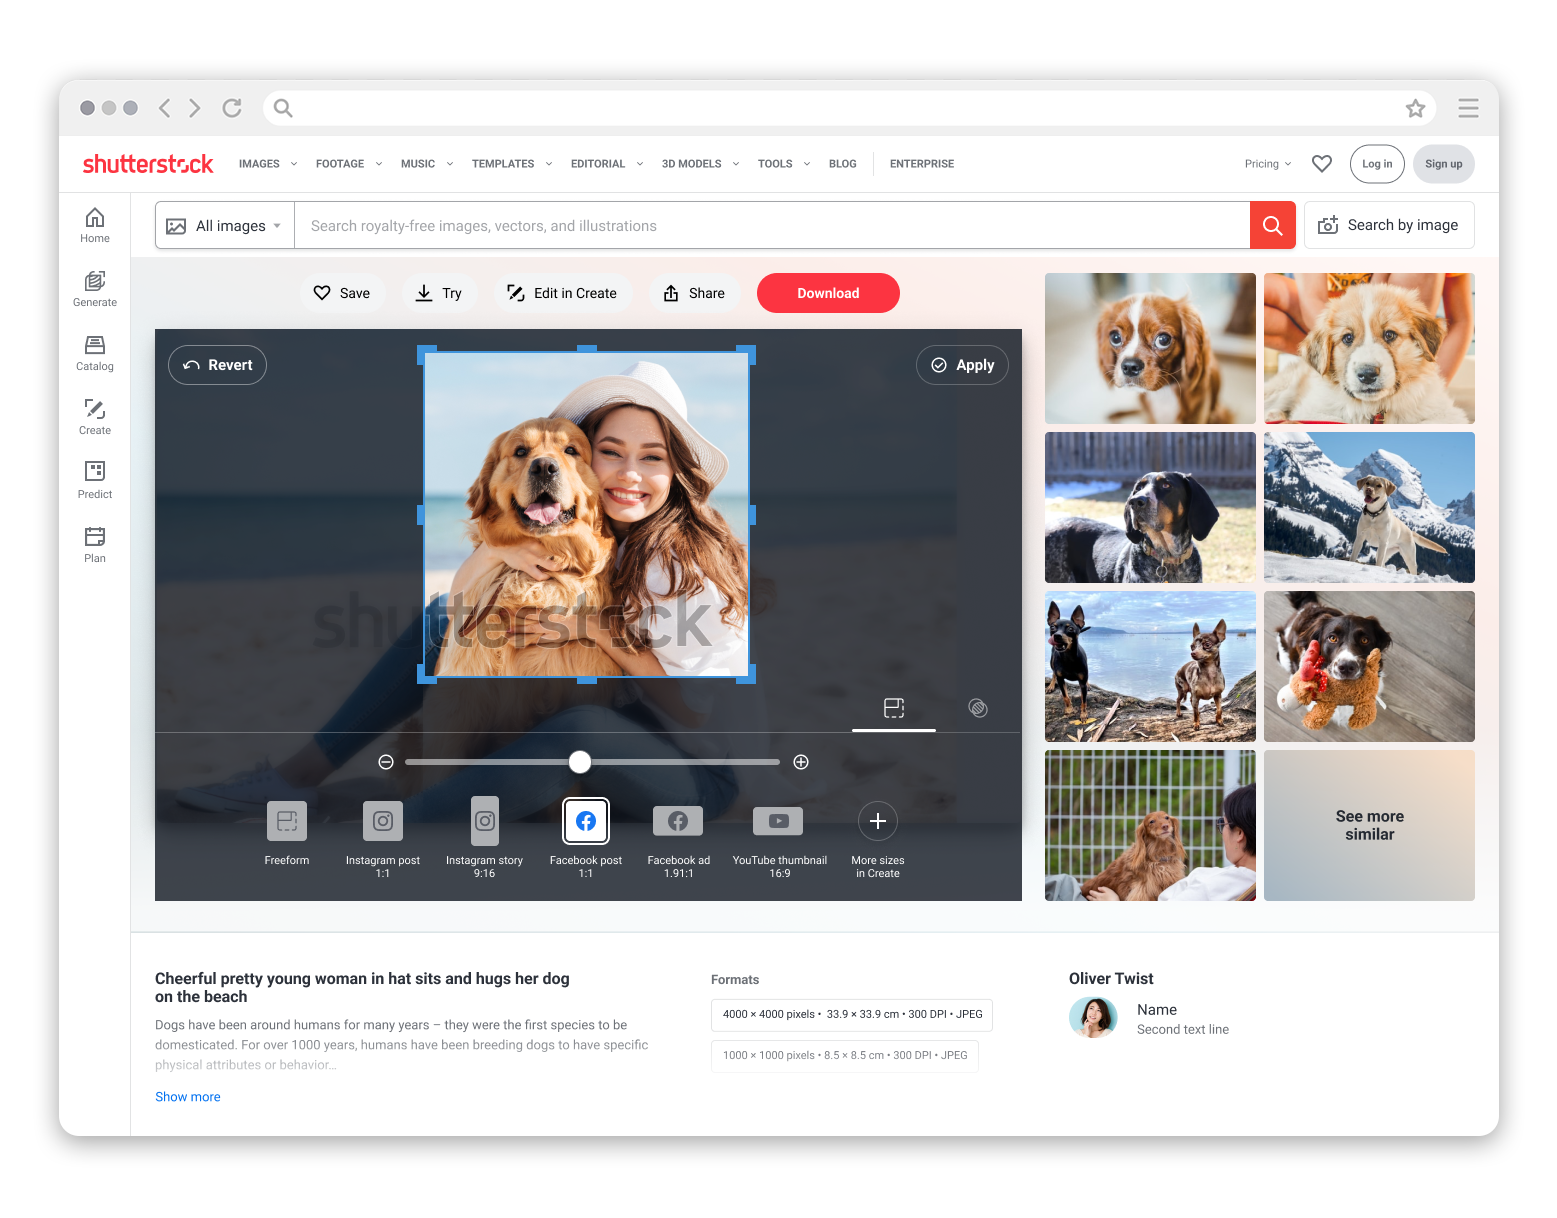Expand the TEMPLATES menu dropdown
This screenshot has height=1218, width=1557.
pos(512,164)
